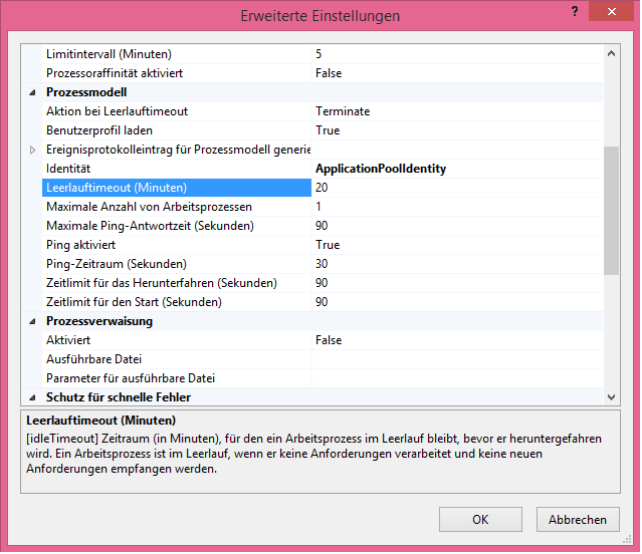Collapse the Prozessmodell section

click(x=32, y=92)
